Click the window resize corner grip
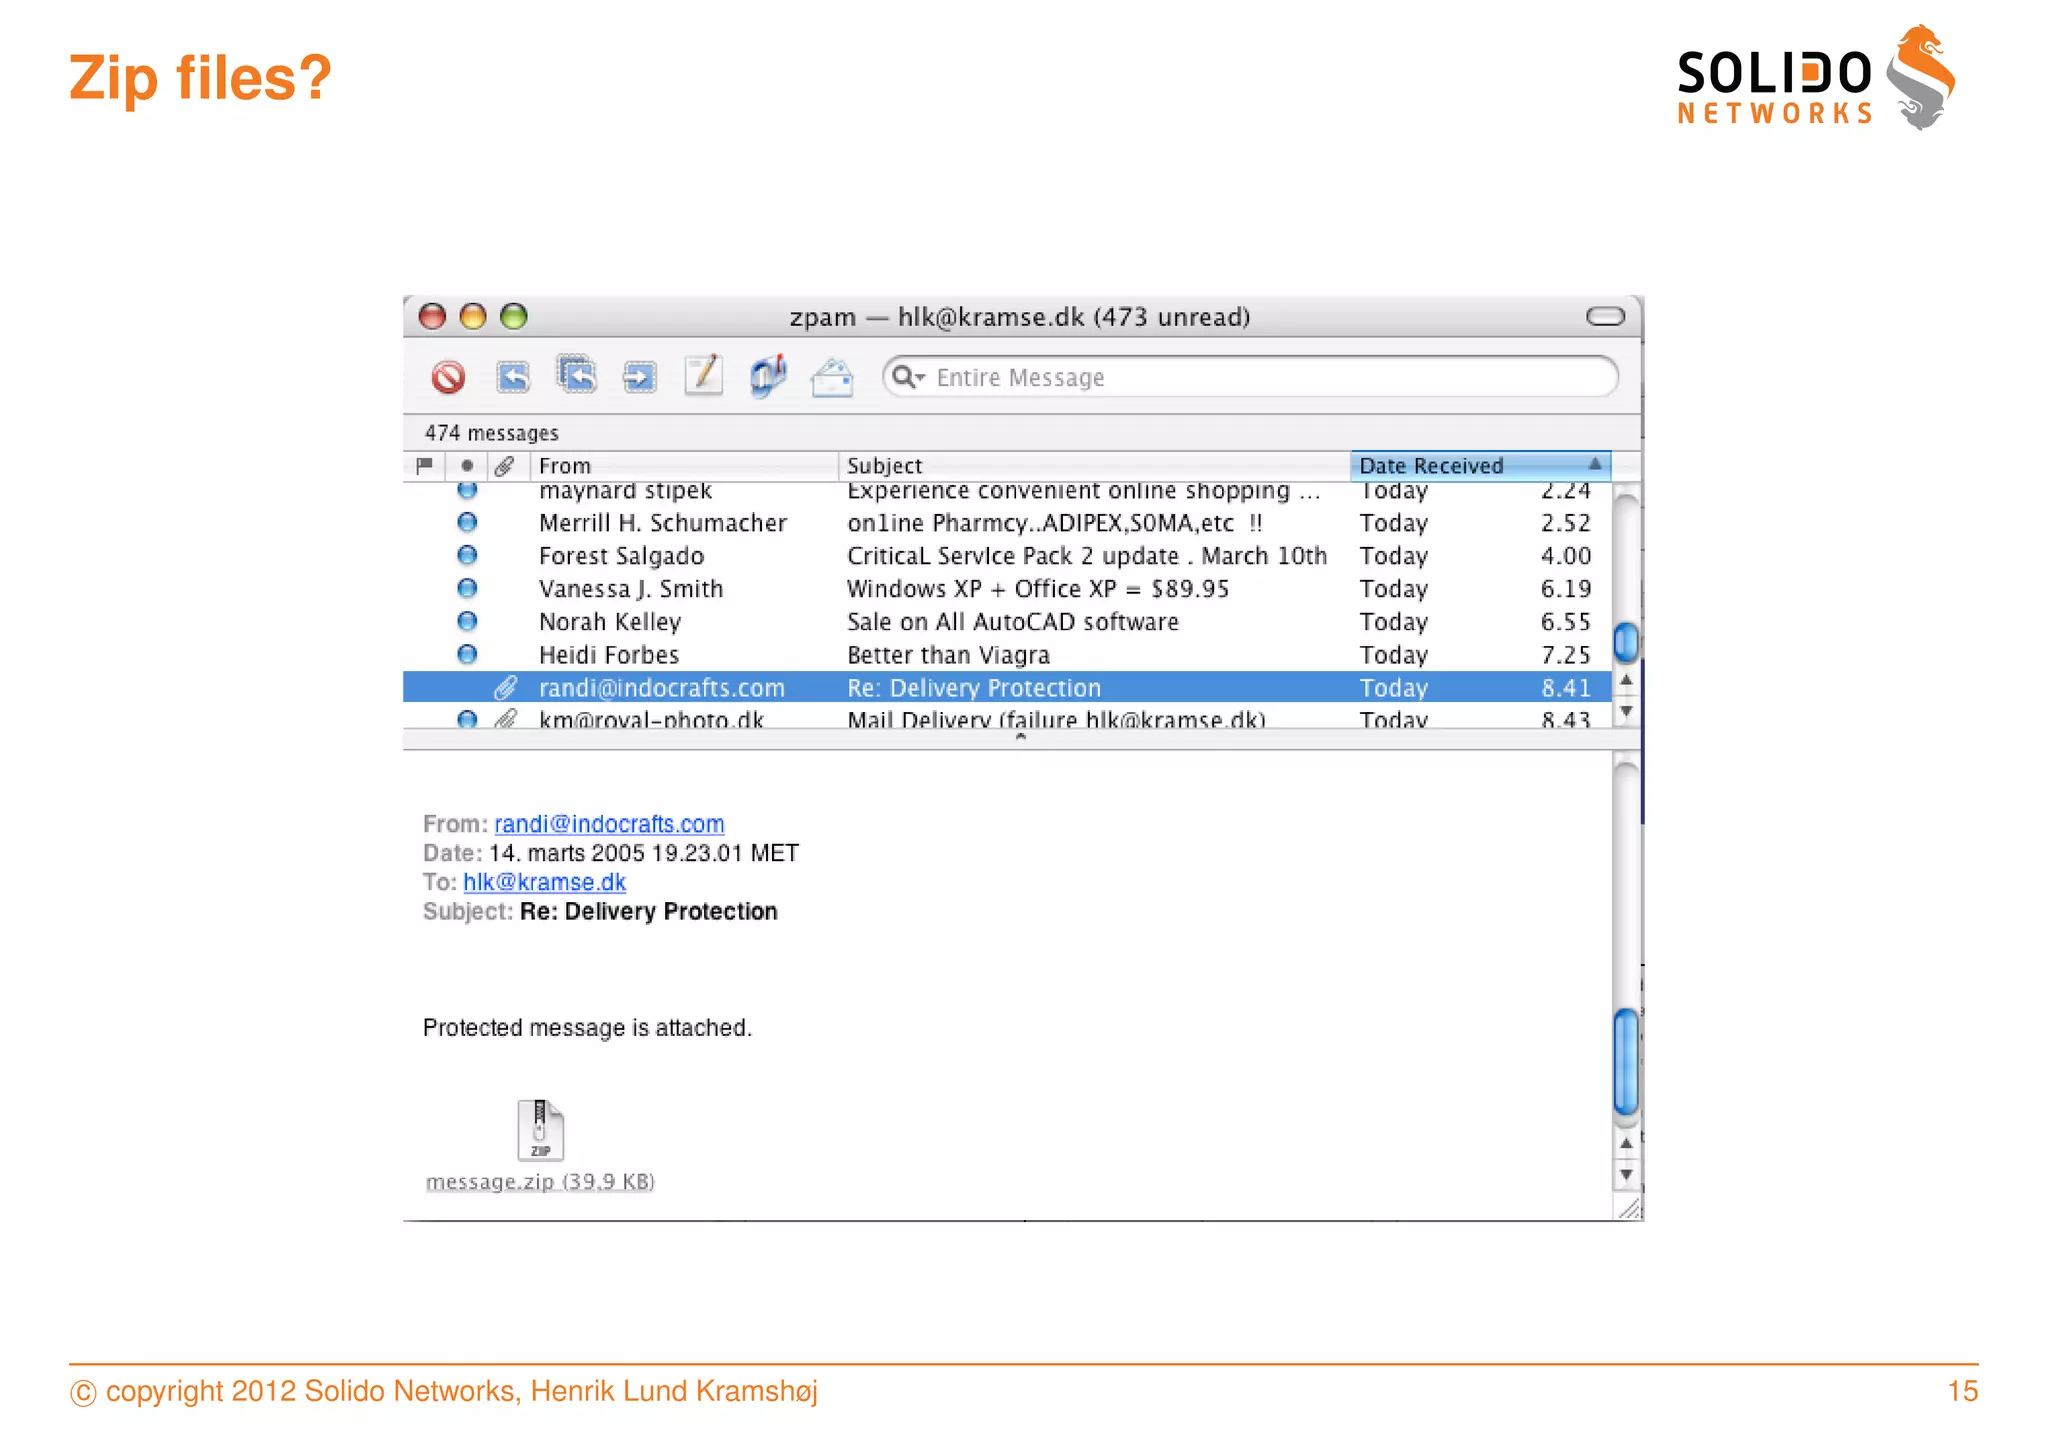The height and width of the screenshot is (1448, 2048). (x=1629, y=1208)
